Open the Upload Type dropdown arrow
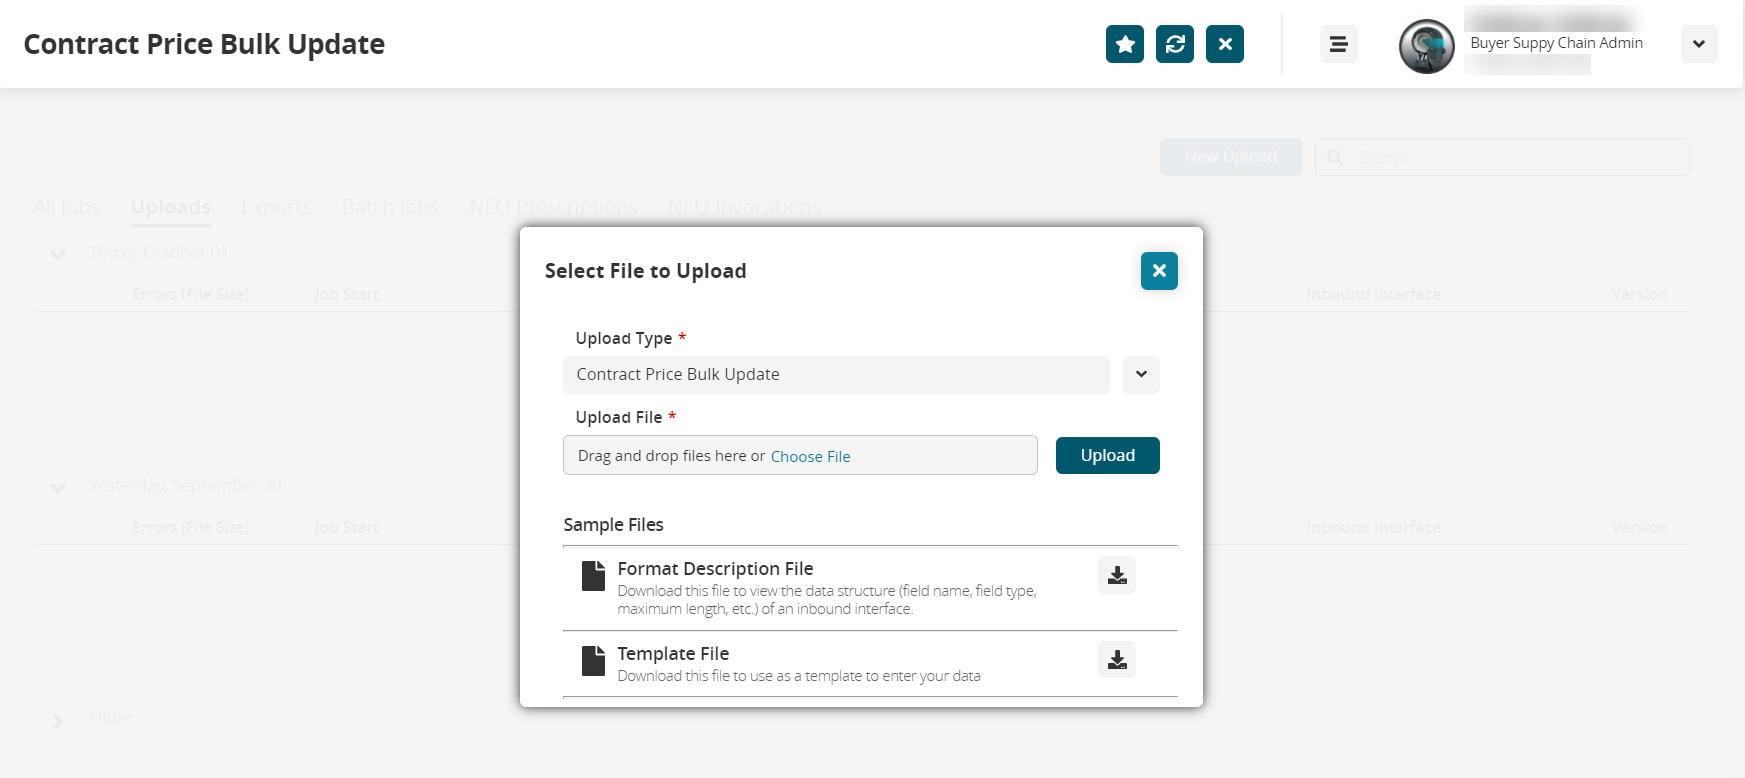This screenshot has height=778, width=1745. coord(1141,375)
